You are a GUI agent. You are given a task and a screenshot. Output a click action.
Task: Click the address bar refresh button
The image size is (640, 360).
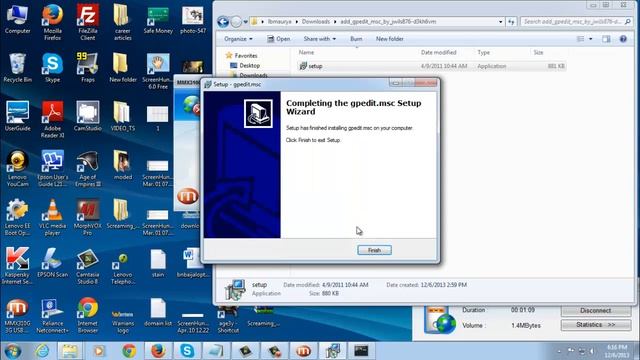pos(511,22)
